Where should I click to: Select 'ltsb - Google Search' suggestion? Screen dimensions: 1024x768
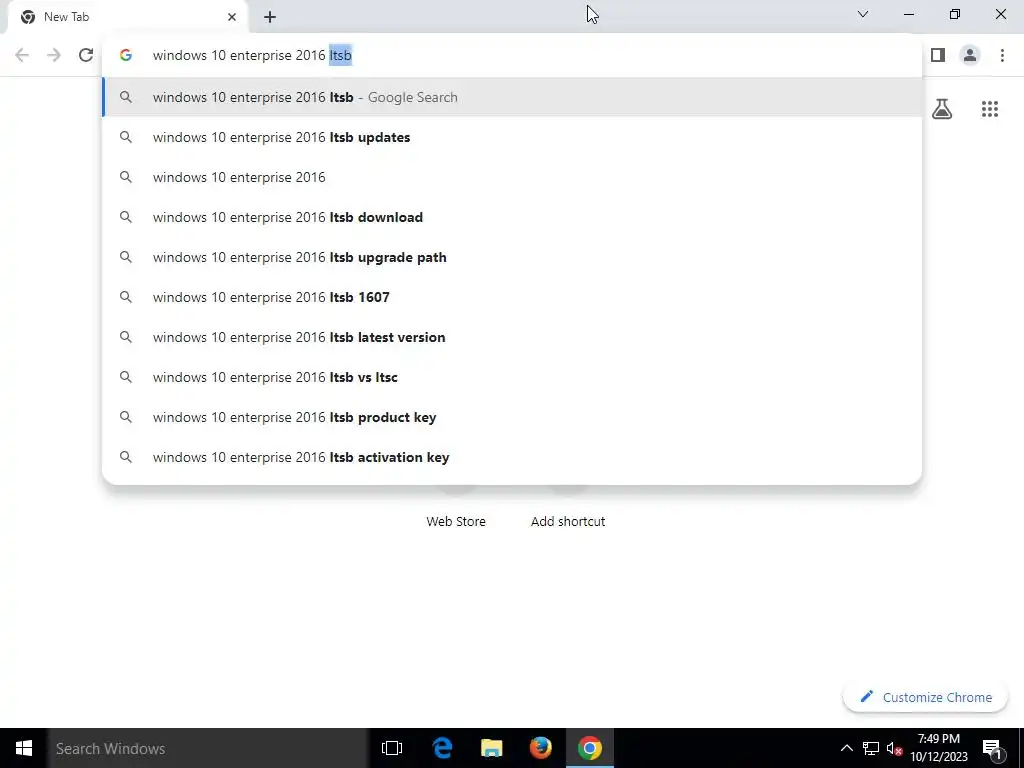click(x=512, y=97)
